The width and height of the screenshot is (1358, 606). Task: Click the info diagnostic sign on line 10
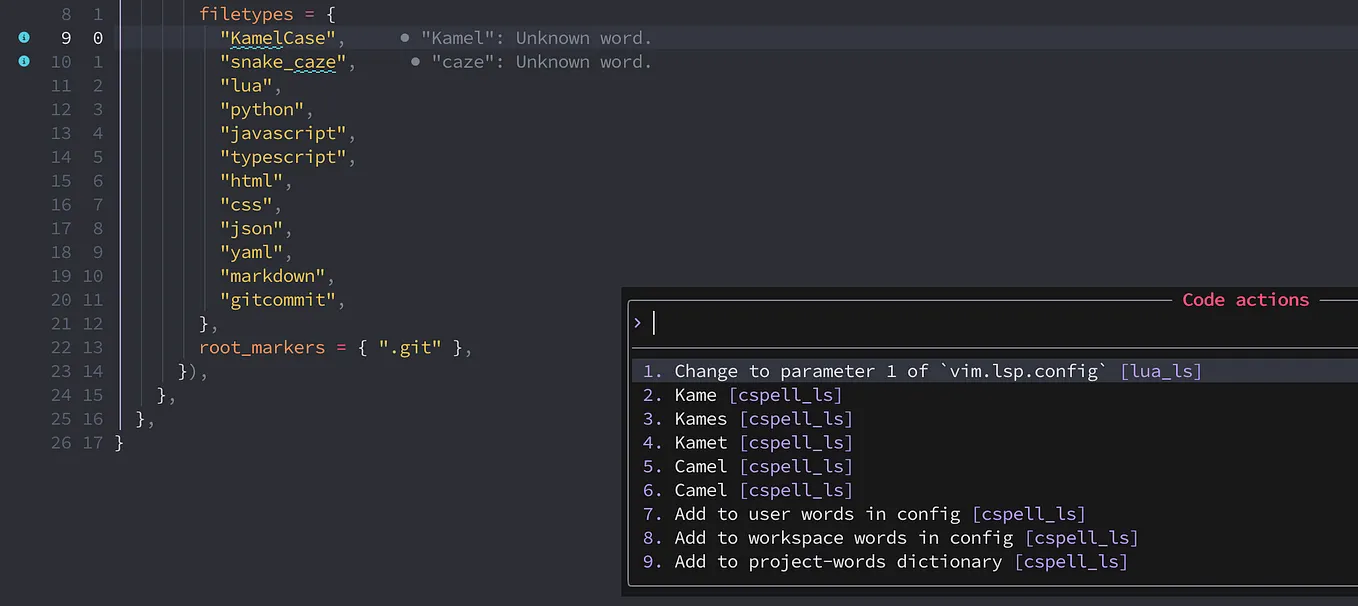tap(24, 61)
